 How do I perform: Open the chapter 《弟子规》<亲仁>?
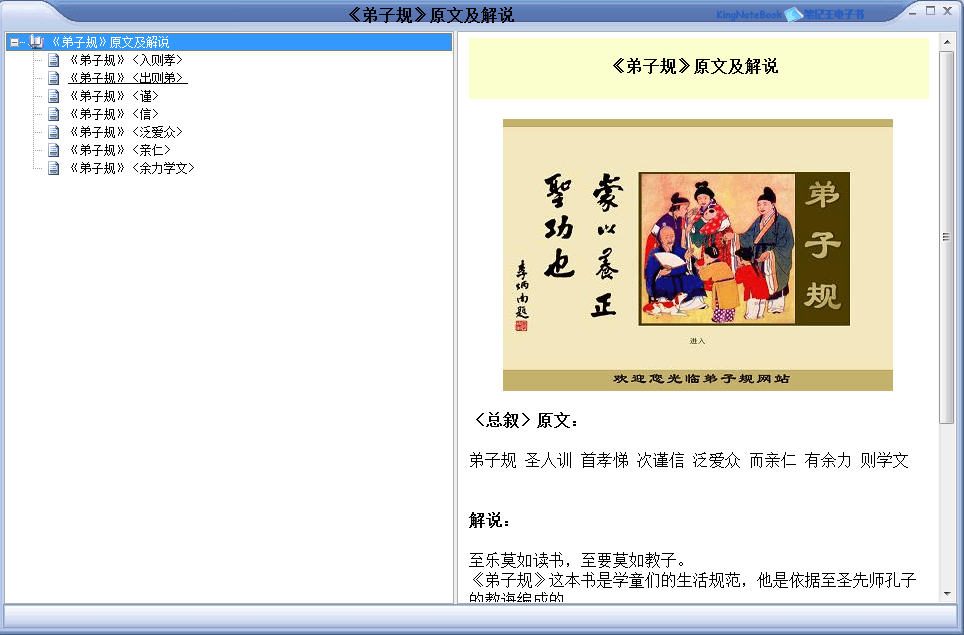[x=120, y=149]
